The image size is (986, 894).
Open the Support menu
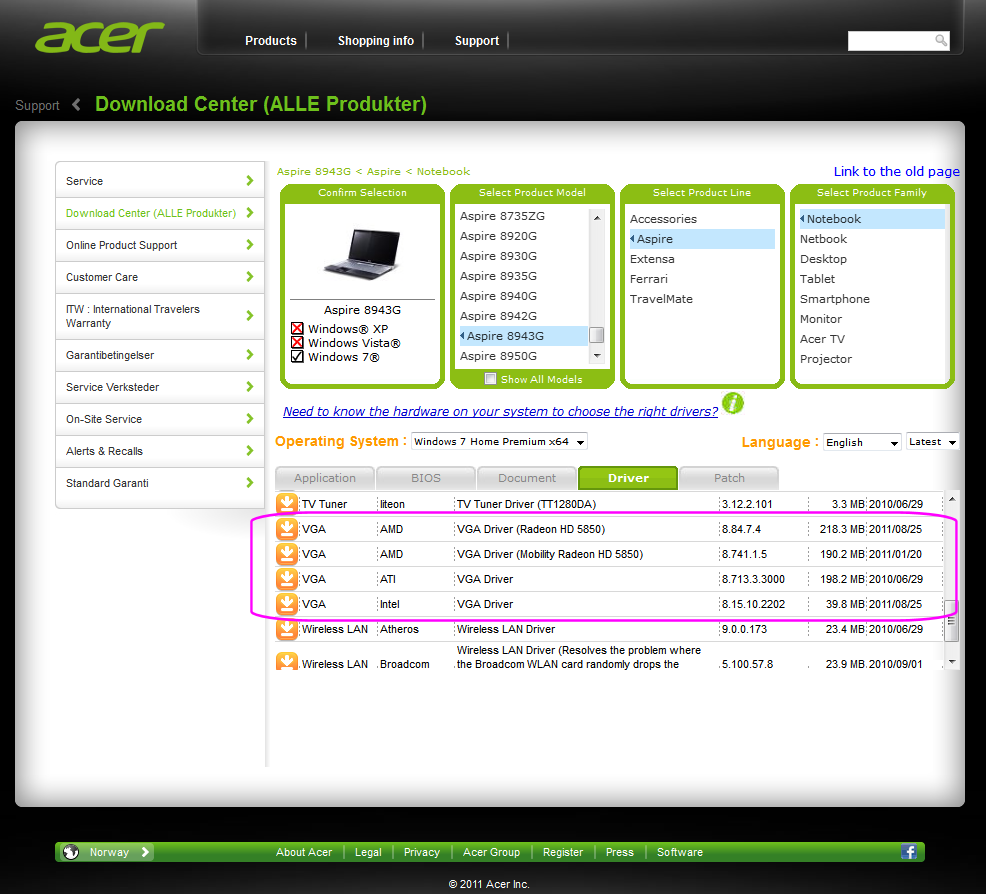pyautogui.click(x=477, y=41)
